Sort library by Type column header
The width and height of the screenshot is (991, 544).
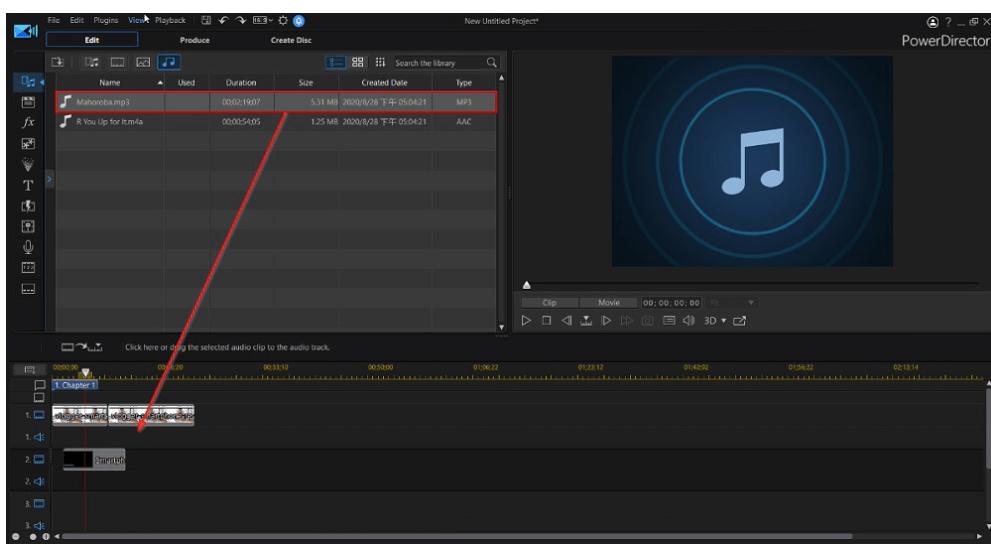point(464,83)
